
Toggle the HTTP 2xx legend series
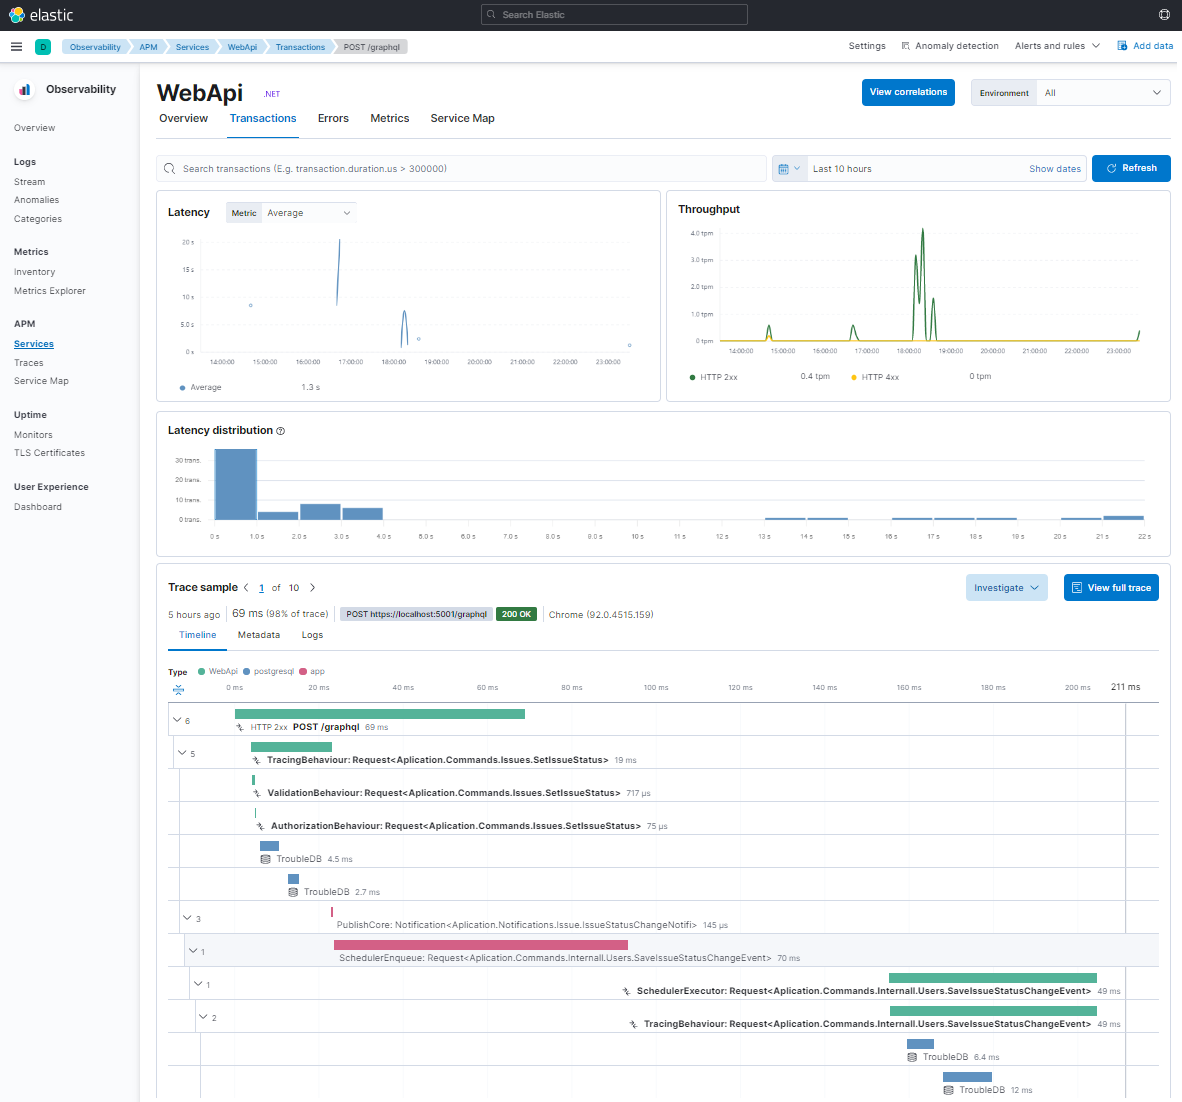coord(714,377)
